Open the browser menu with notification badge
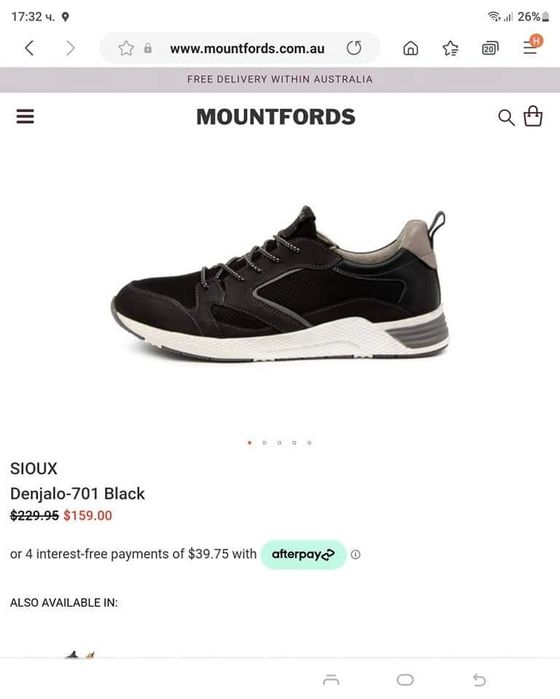Viewport: 560px width, 699px height. [531, 45]
